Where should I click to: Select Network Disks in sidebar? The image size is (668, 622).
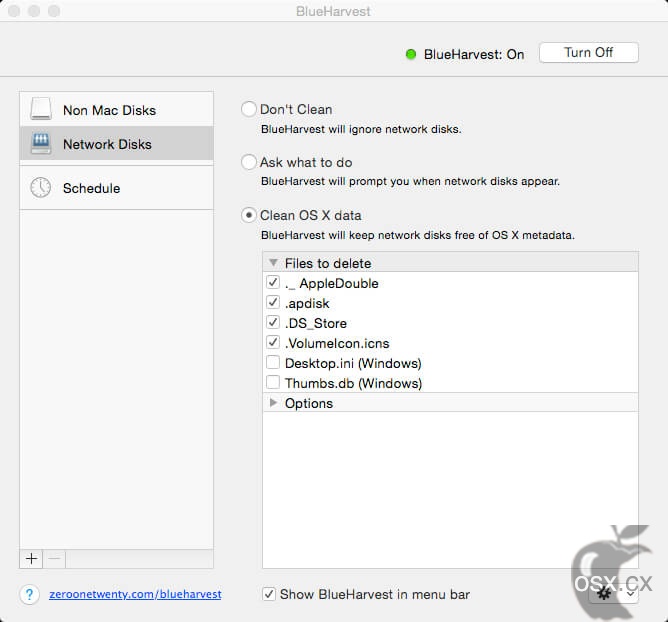[116, 143]
